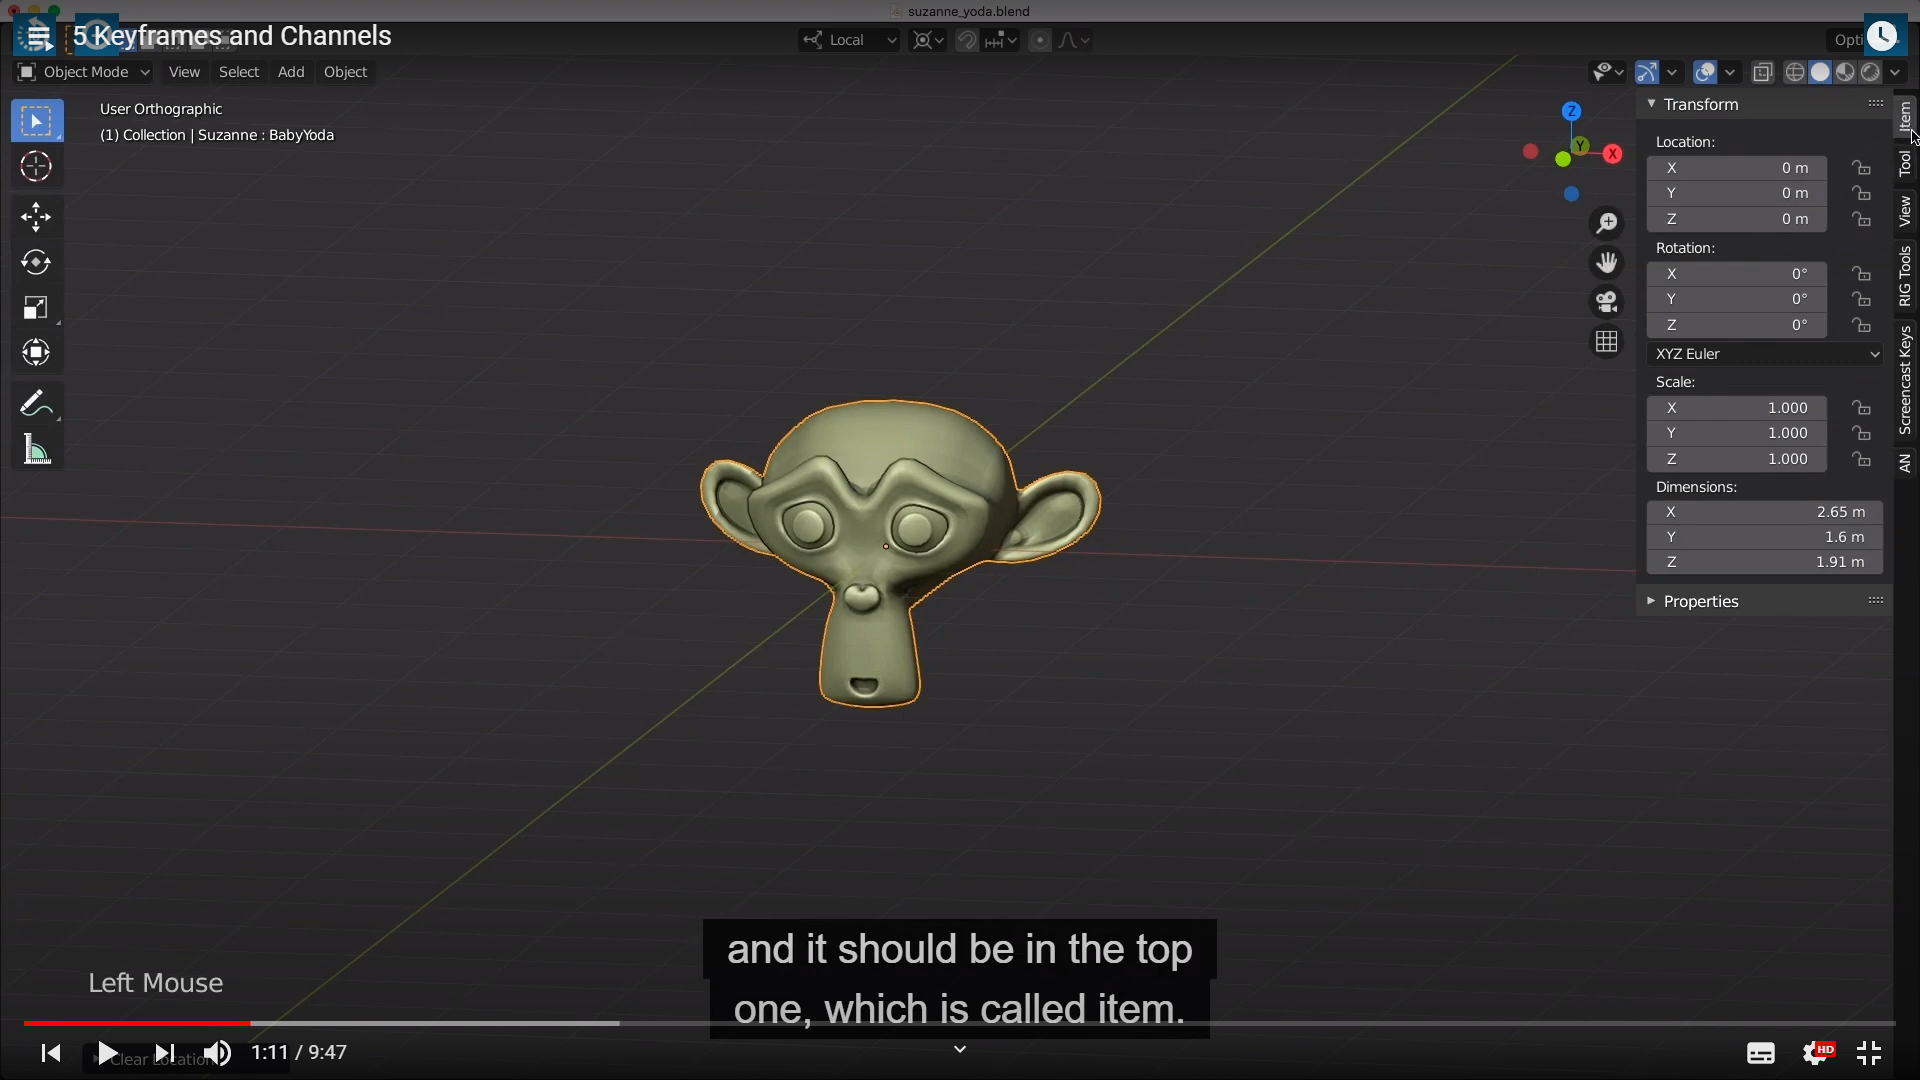The width and height of the screenshot is (1920, 1080).
Task: Select the Measure ruler tool
Action: point(36,451)
